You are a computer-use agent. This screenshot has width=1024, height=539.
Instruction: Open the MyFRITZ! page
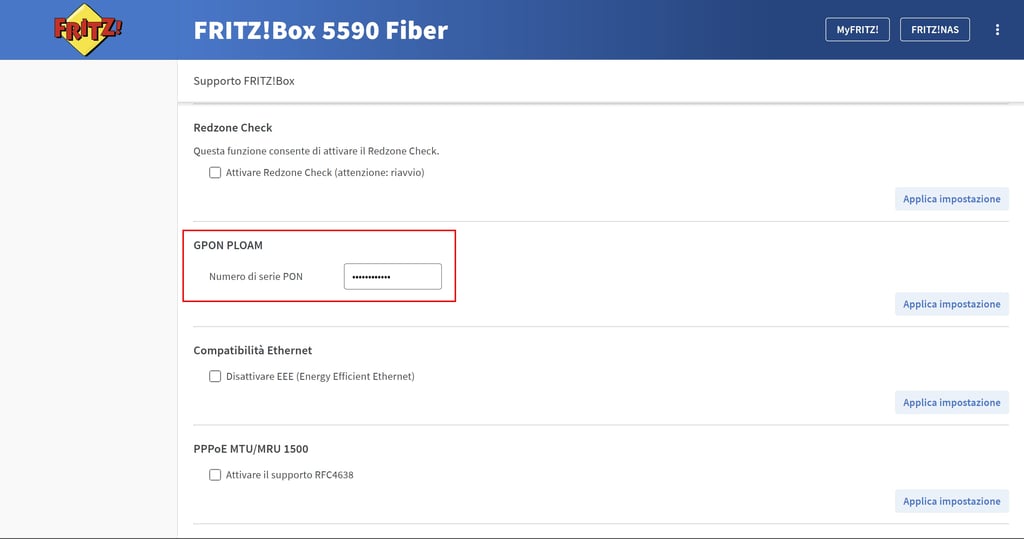(857, 30)
